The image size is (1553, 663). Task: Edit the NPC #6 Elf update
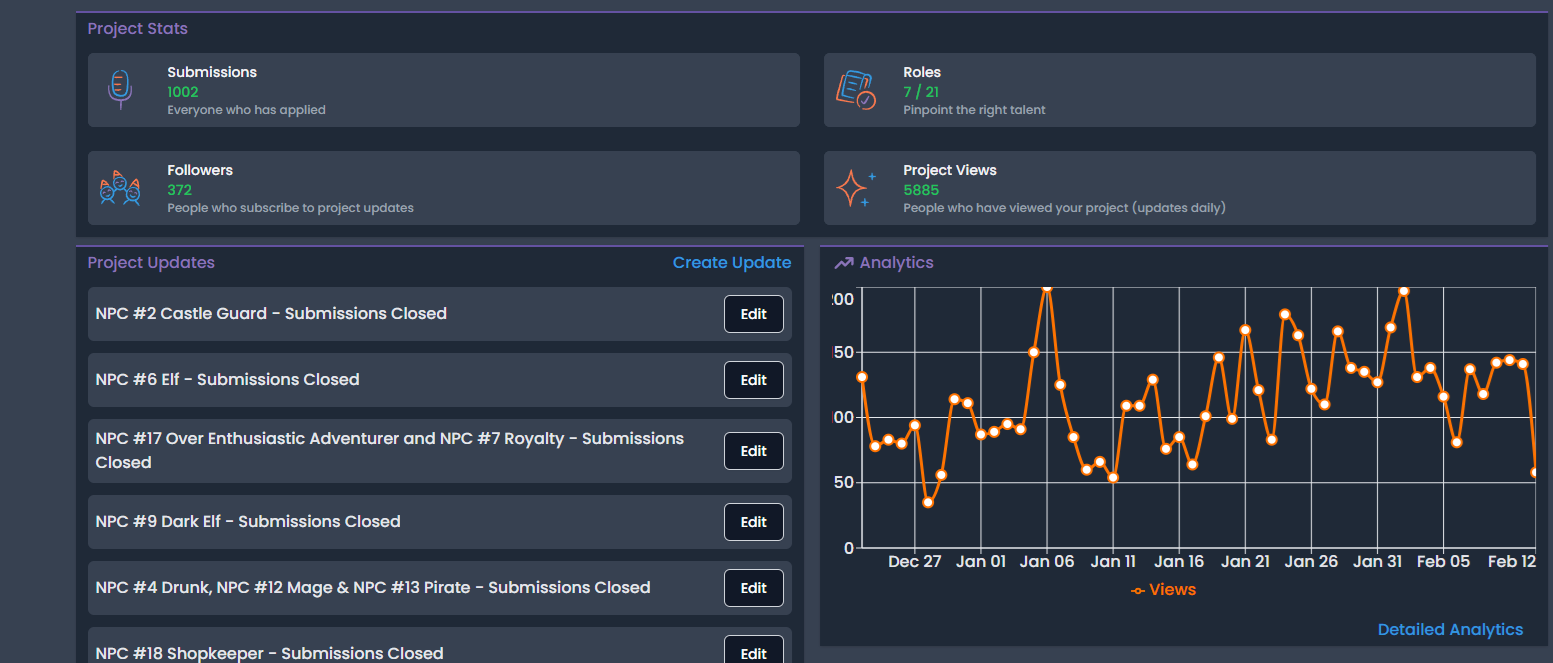point(753,380)
